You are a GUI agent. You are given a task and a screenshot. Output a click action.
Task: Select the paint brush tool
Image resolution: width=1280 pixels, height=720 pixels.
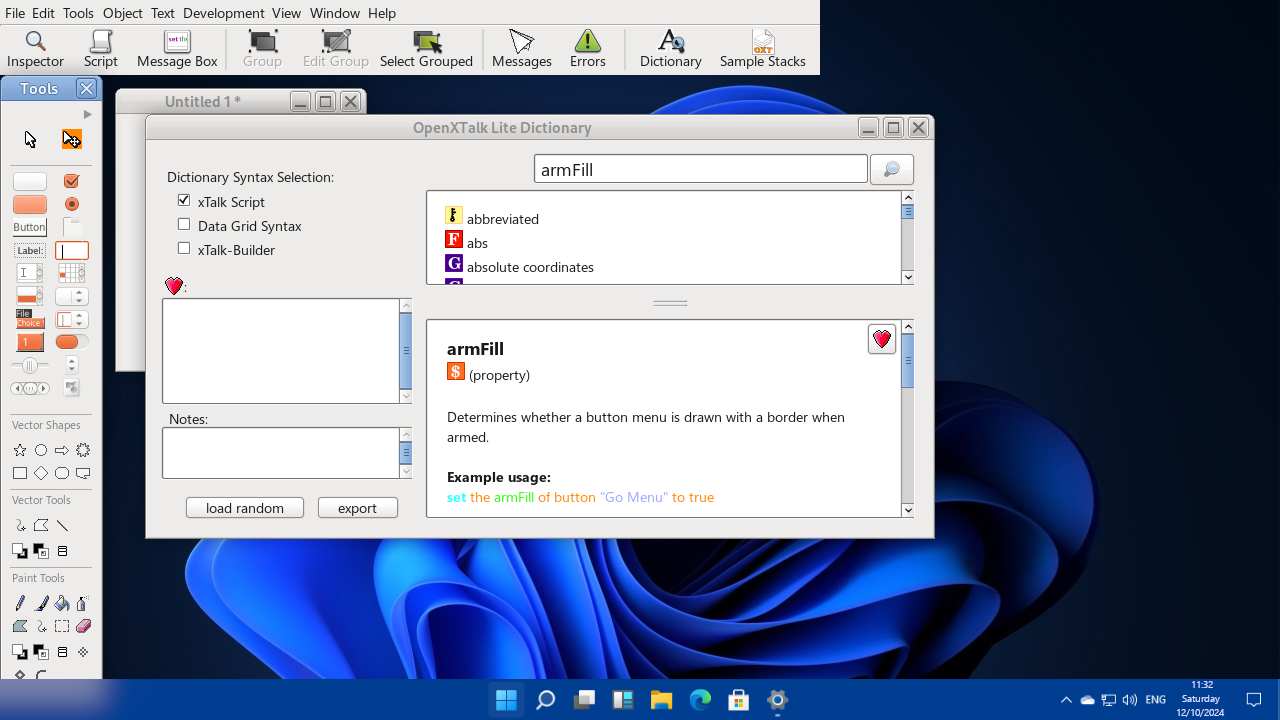point(41,603)
